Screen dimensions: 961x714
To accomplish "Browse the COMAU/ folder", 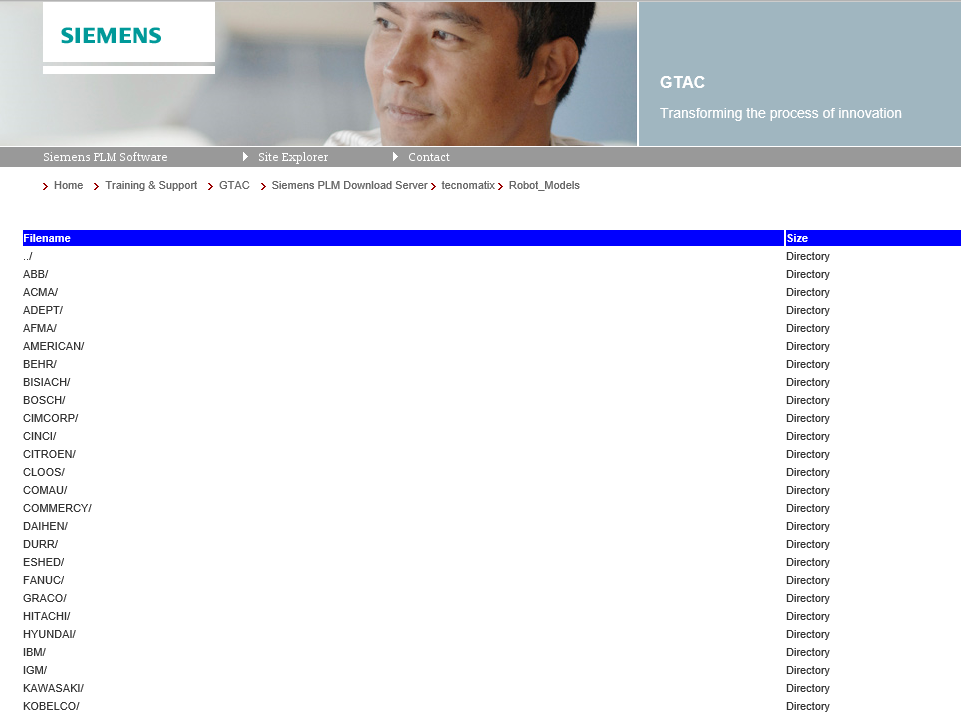I will pos(45,491).
